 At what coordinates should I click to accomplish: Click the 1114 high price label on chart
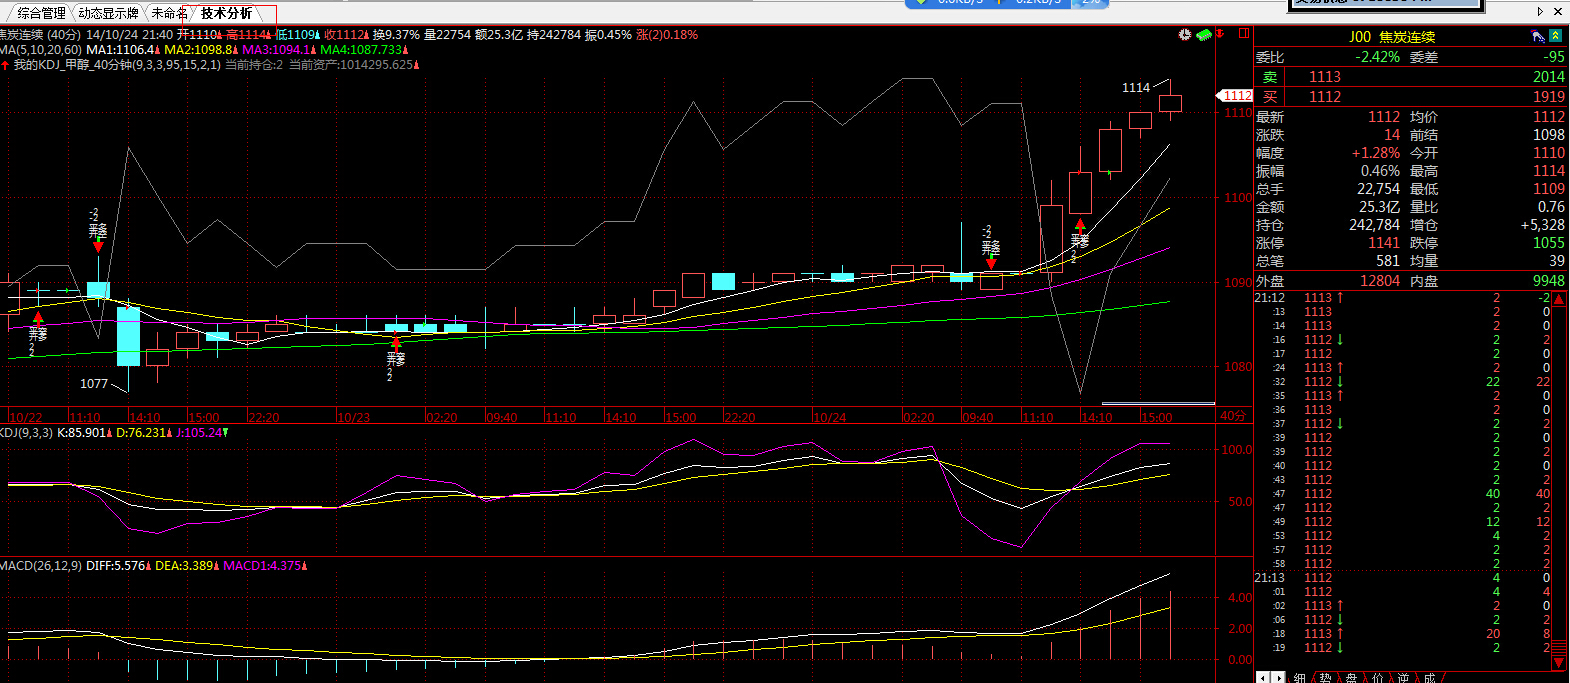1136,88
